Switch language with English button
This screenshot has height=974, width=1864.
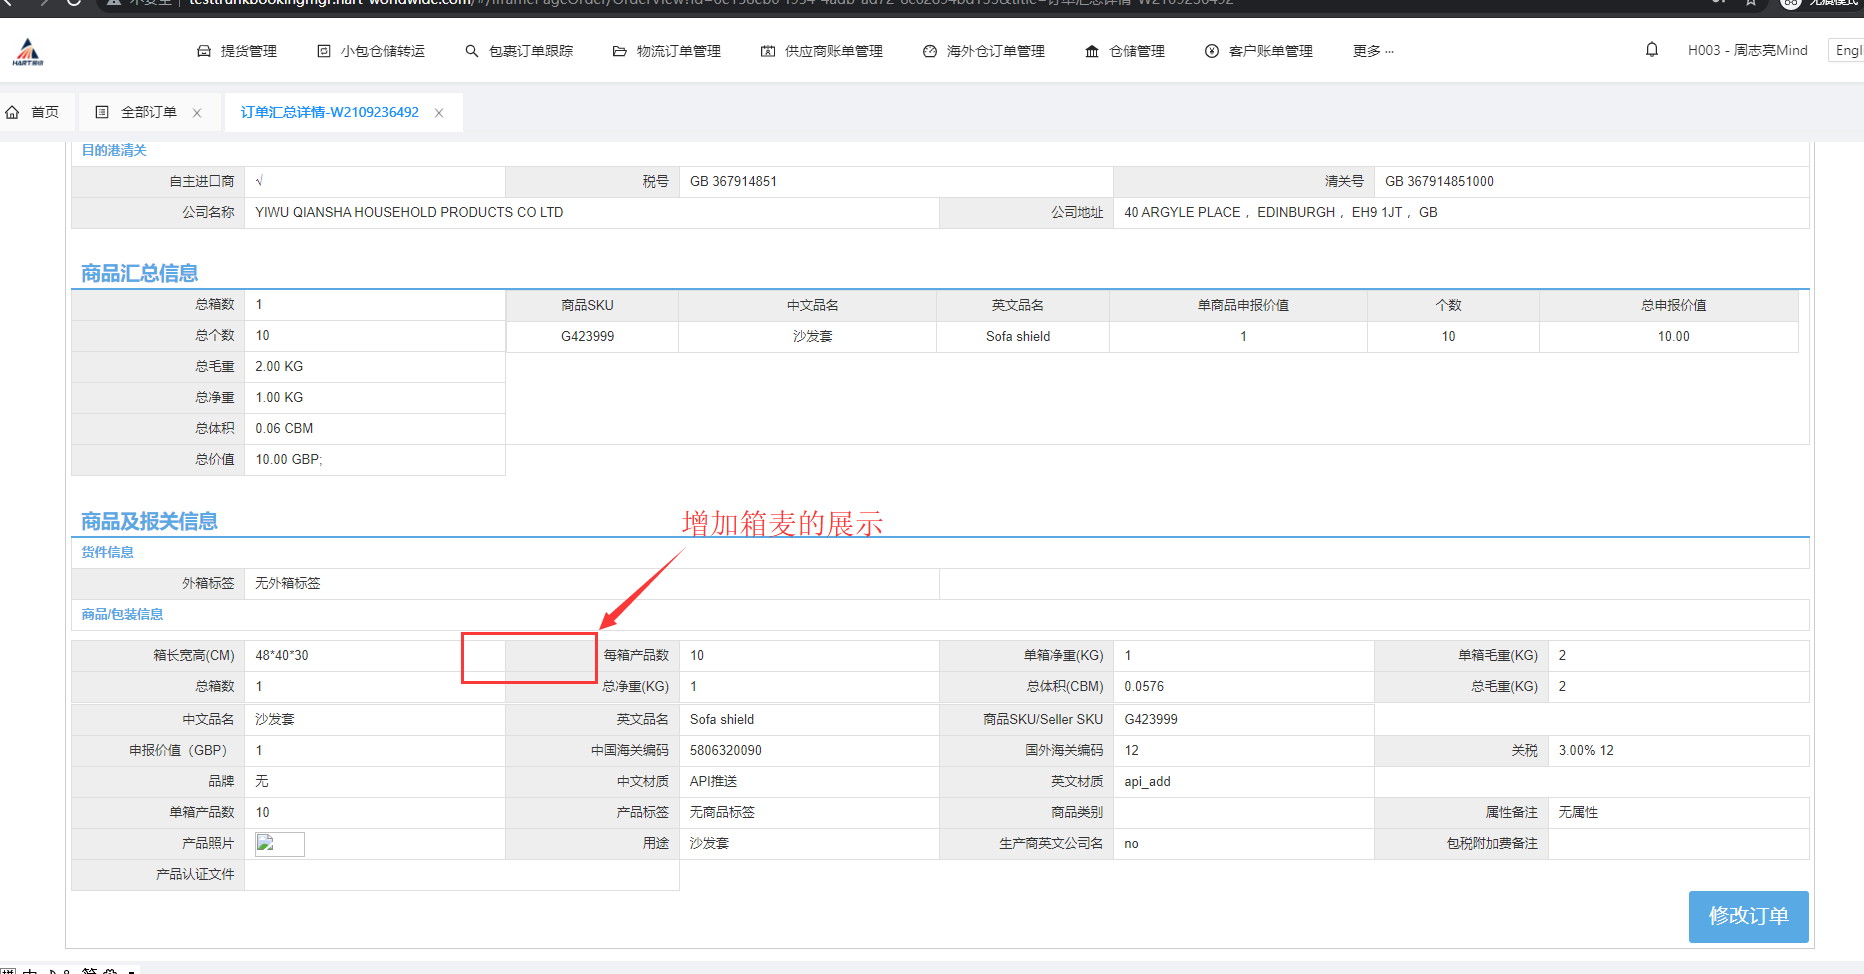coord(1847,50)
